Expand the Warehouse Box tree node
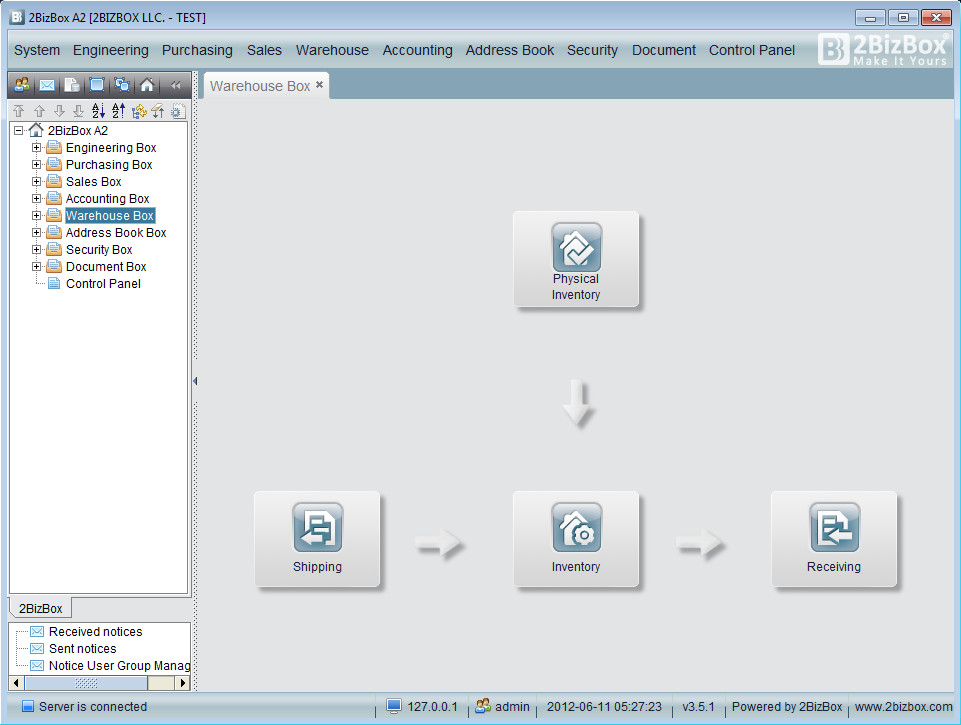Screen dimensions: 961x725 36,216
